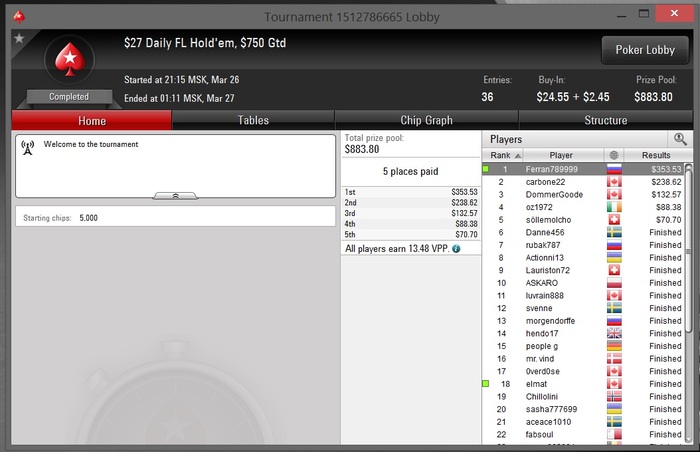Click the Poker Lobby button
This screenshot has width=700, height=452.
[x=645, y=50]
